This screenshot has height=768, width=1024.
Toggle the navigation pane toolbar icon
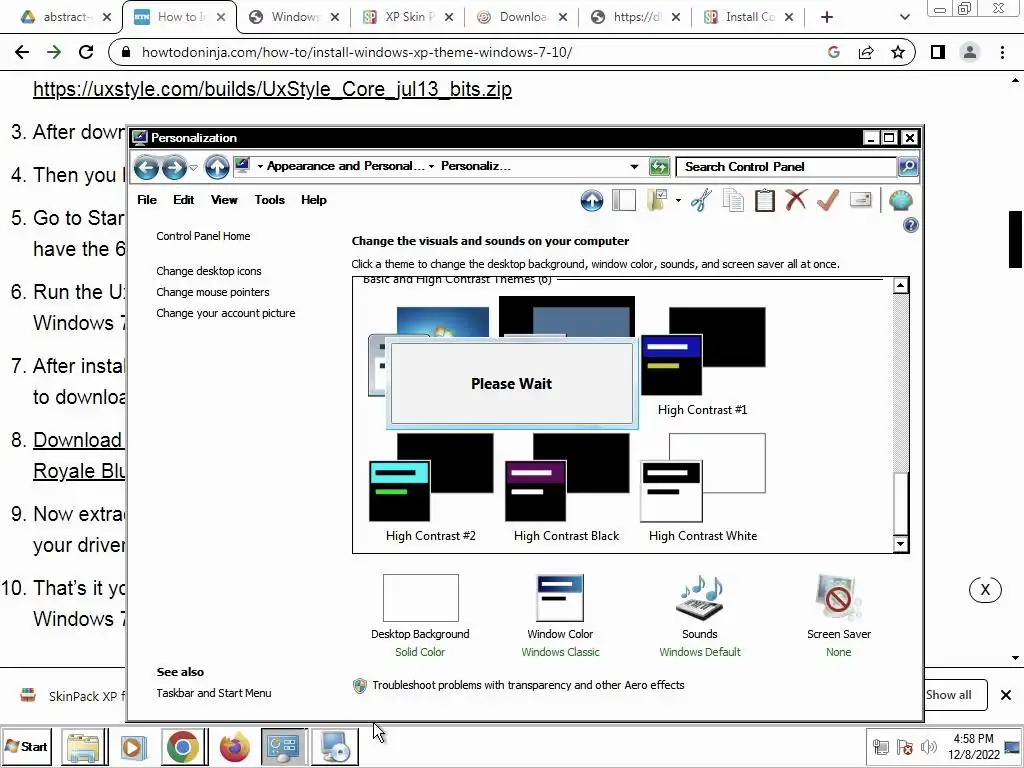tap(624, 200)
